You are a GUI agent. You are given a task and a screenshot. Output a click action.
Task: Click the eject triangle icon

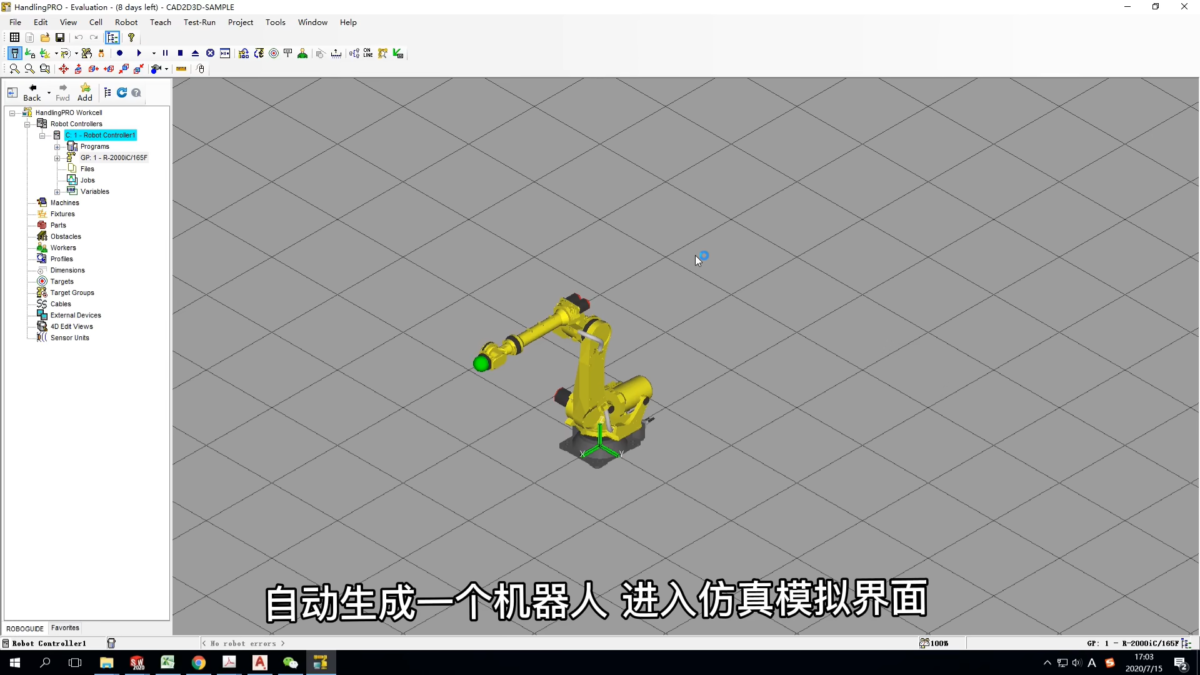pos(195,53)
